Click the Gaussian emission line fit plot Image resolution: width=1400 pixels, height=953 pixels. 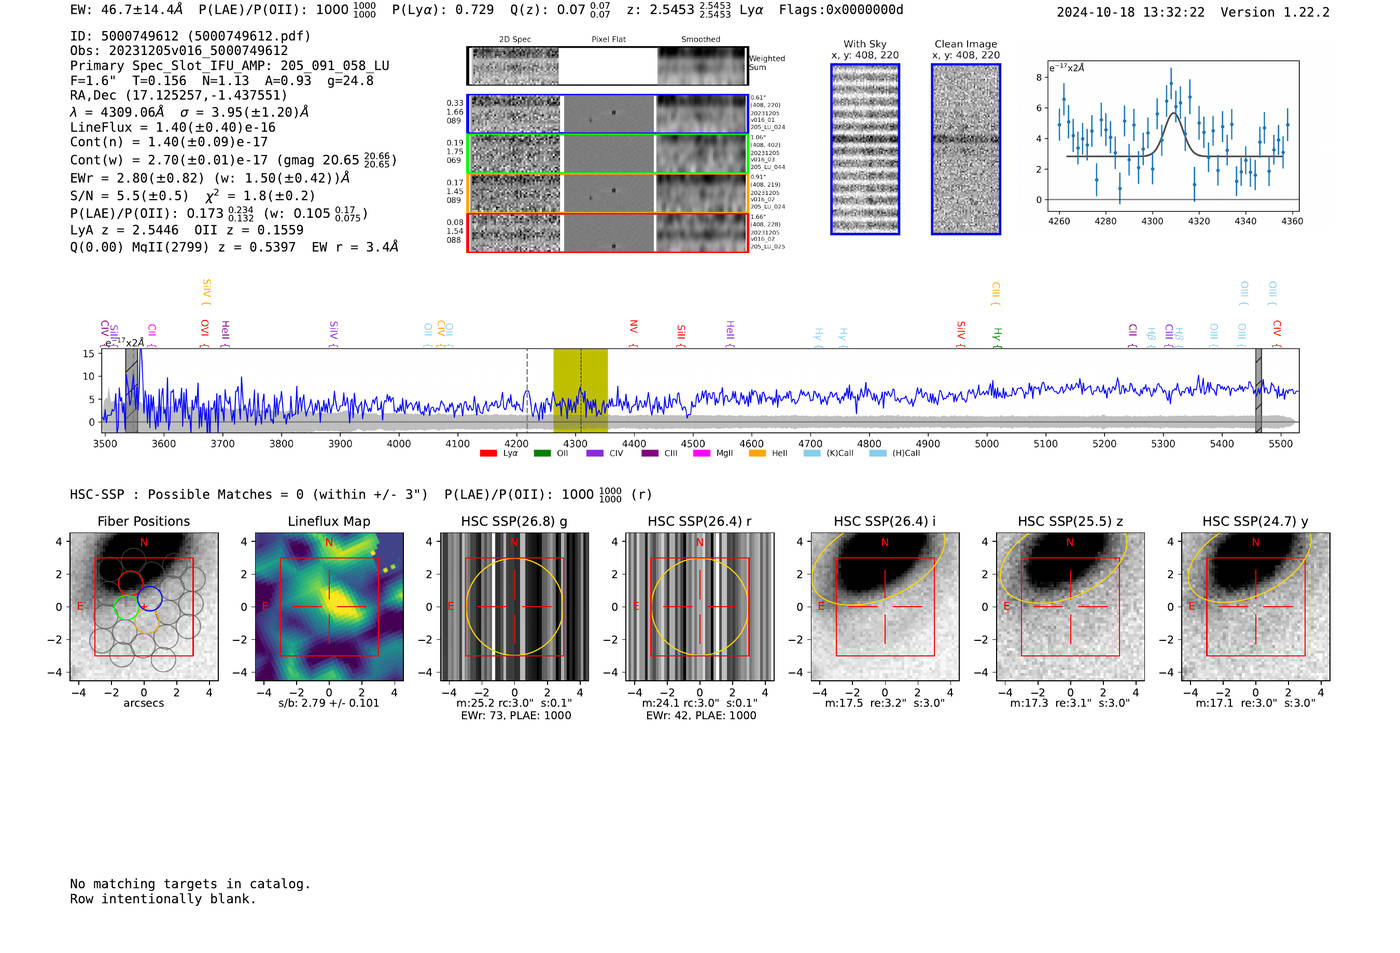pyautogui.click(x=1172, y=136)
